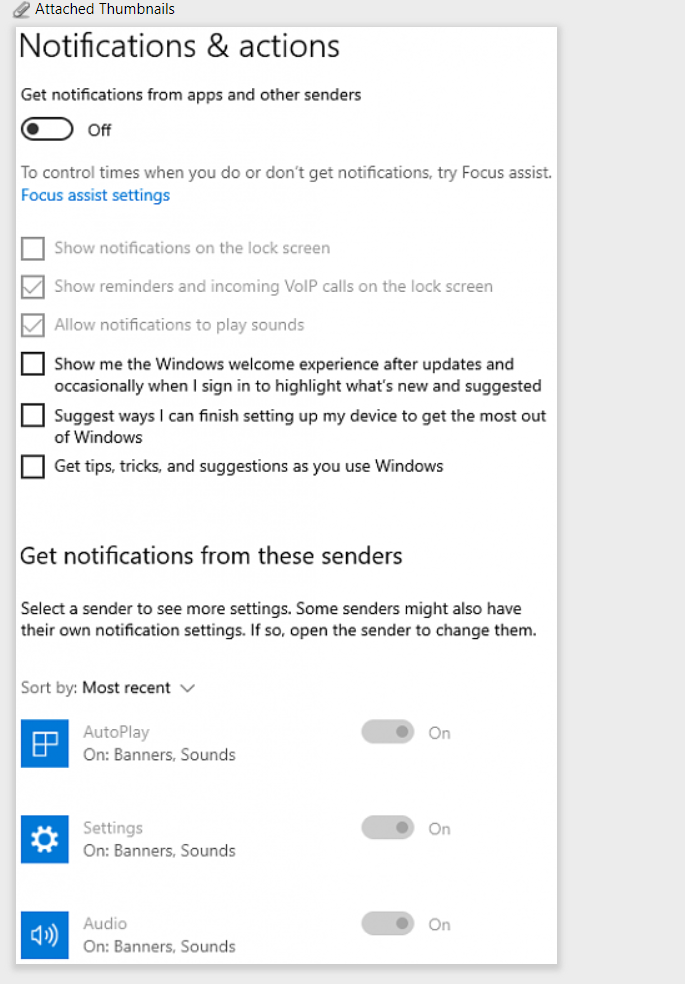This screenshot has height=984, width=685.
Task: Open the Sort by dropdown
Action: point(138,688)
